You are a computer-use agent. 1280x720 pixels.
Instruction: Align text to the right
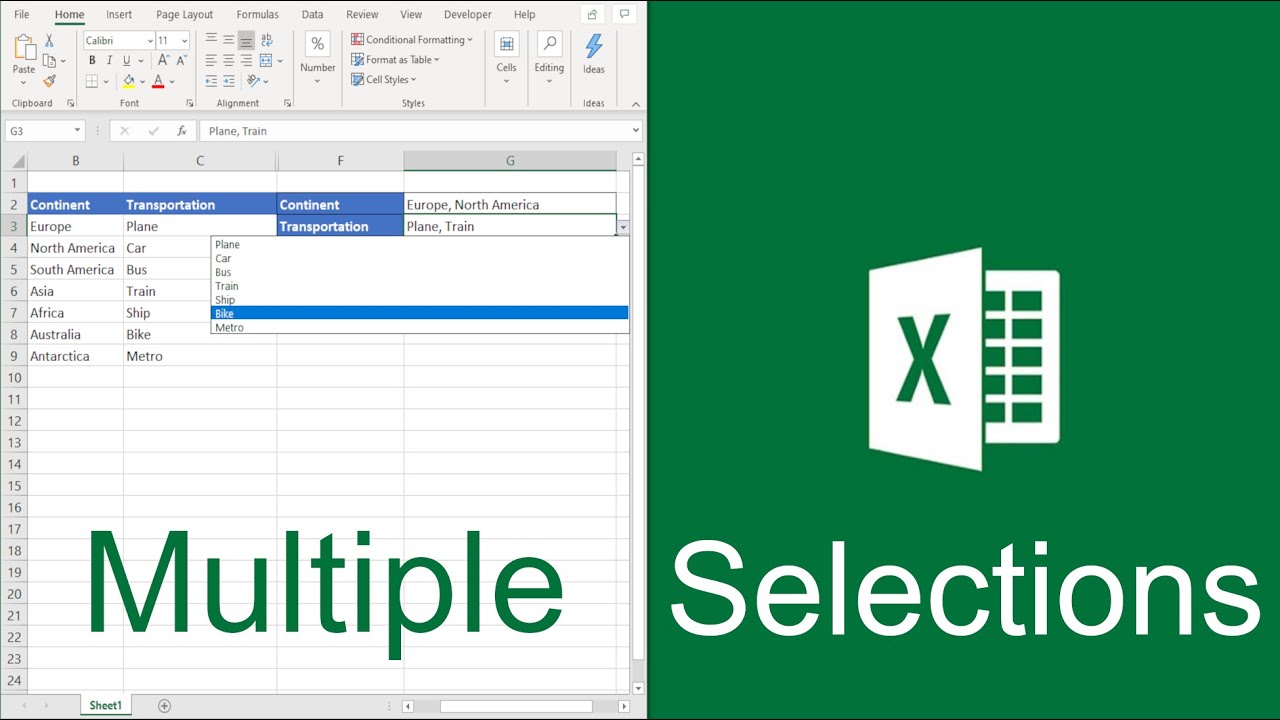pos(246,60)
